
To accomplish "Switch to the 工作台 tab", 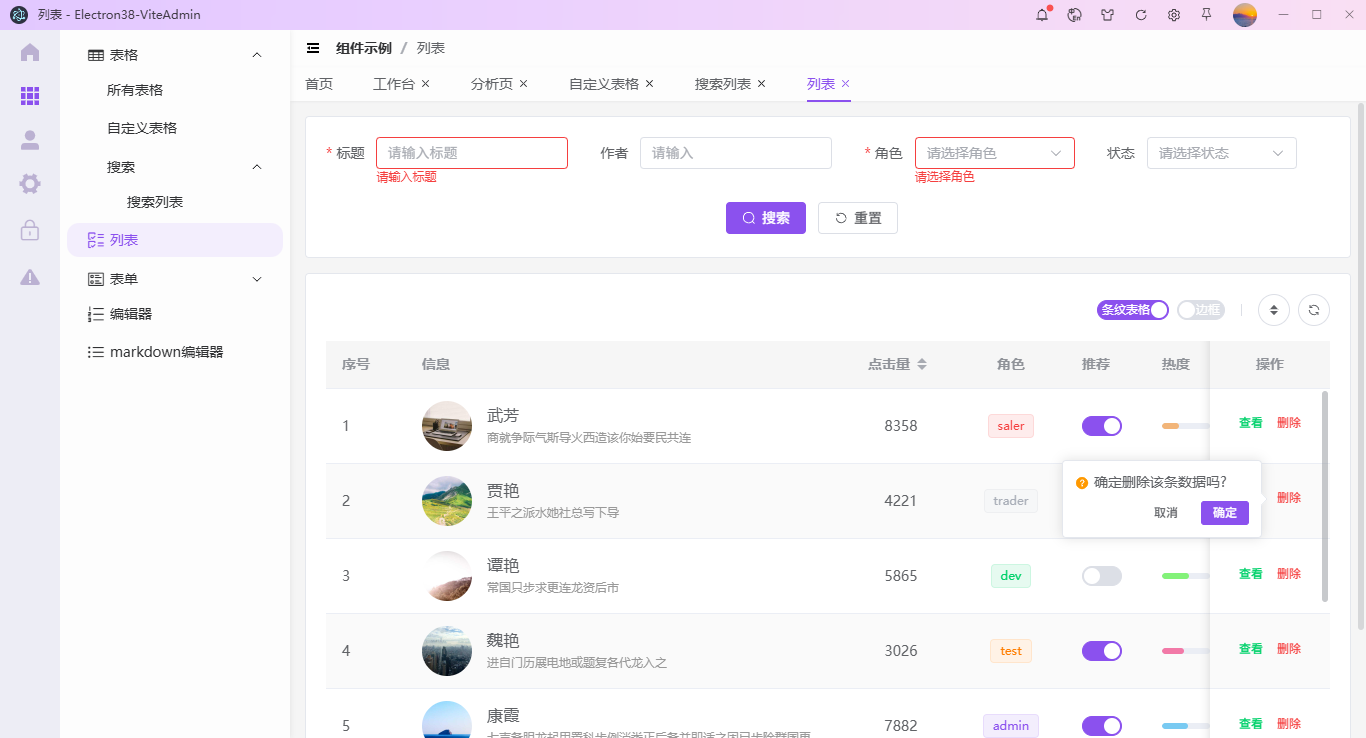I will tap(394, 84).
